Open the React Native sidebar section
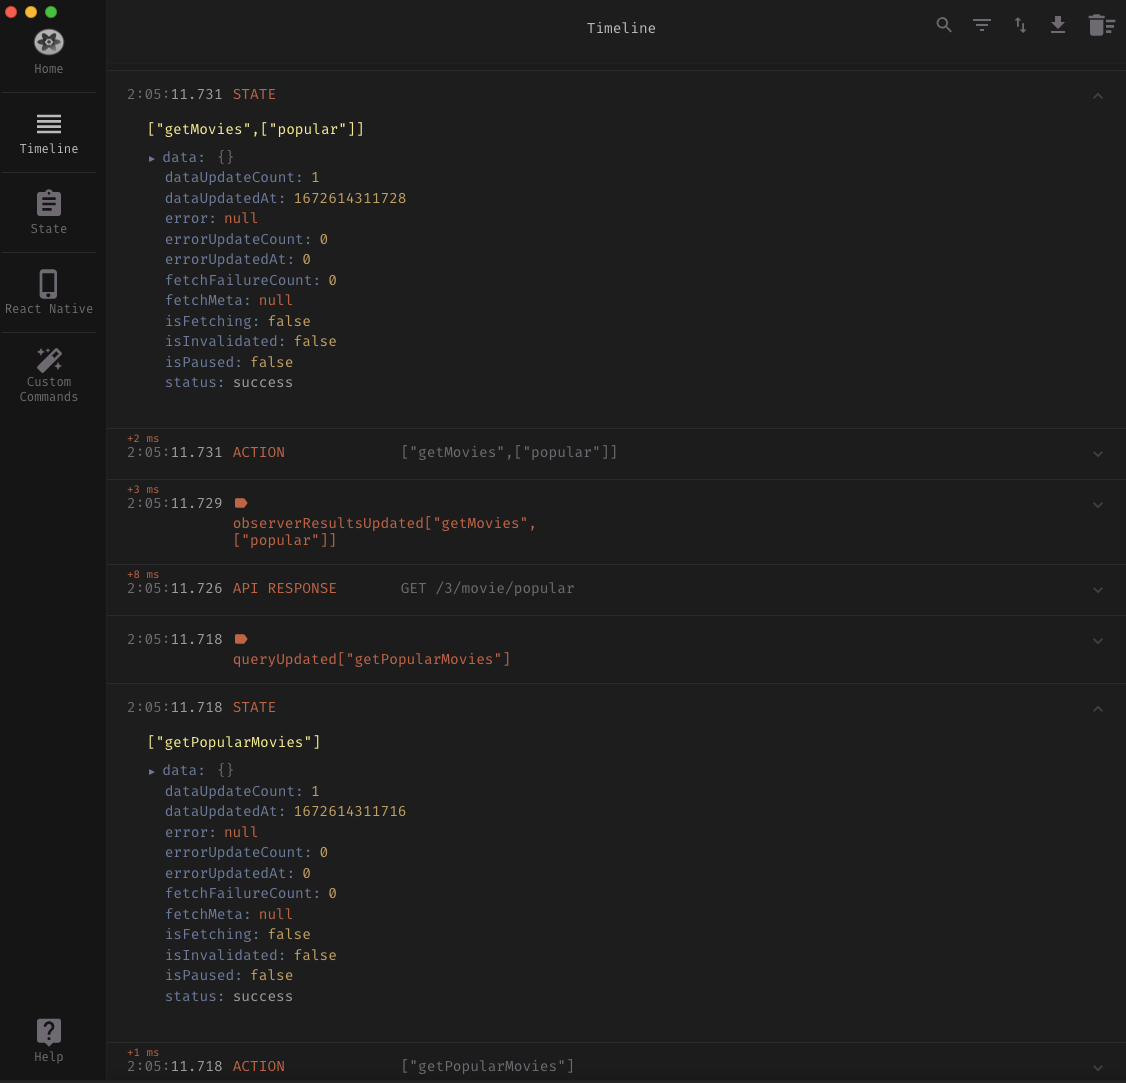Viewport: 1126px width, 1083px height. coord(48,293)
